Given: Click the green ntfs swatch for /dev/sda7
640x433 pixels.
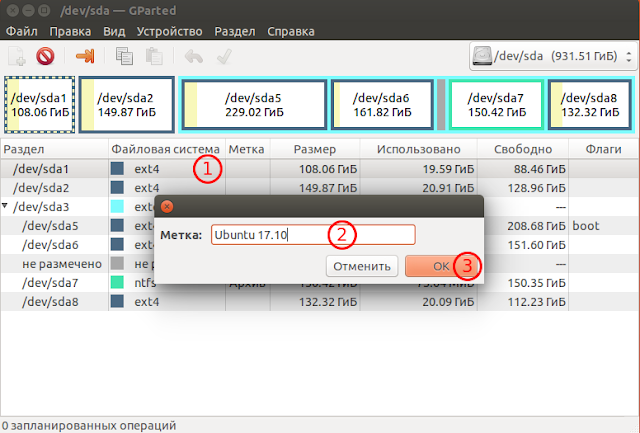Looking at the screenshot, I should coord(117,282).
